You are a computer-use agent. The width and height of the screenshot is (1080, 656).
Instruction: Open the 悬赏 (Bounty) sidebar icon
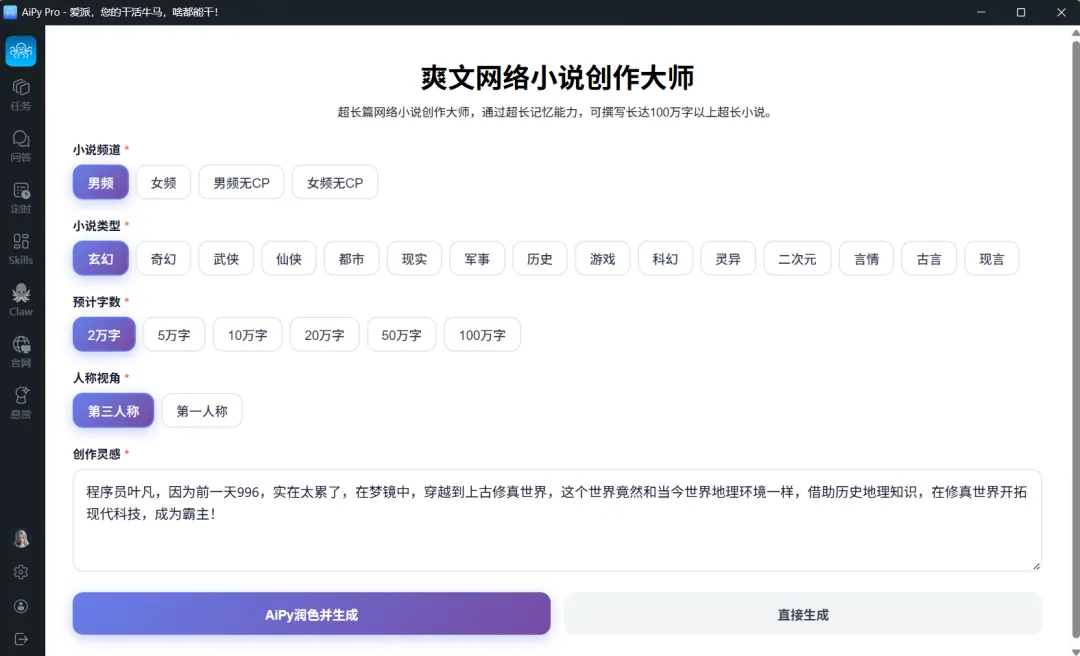pyautogui.click(x=21, y=403)
